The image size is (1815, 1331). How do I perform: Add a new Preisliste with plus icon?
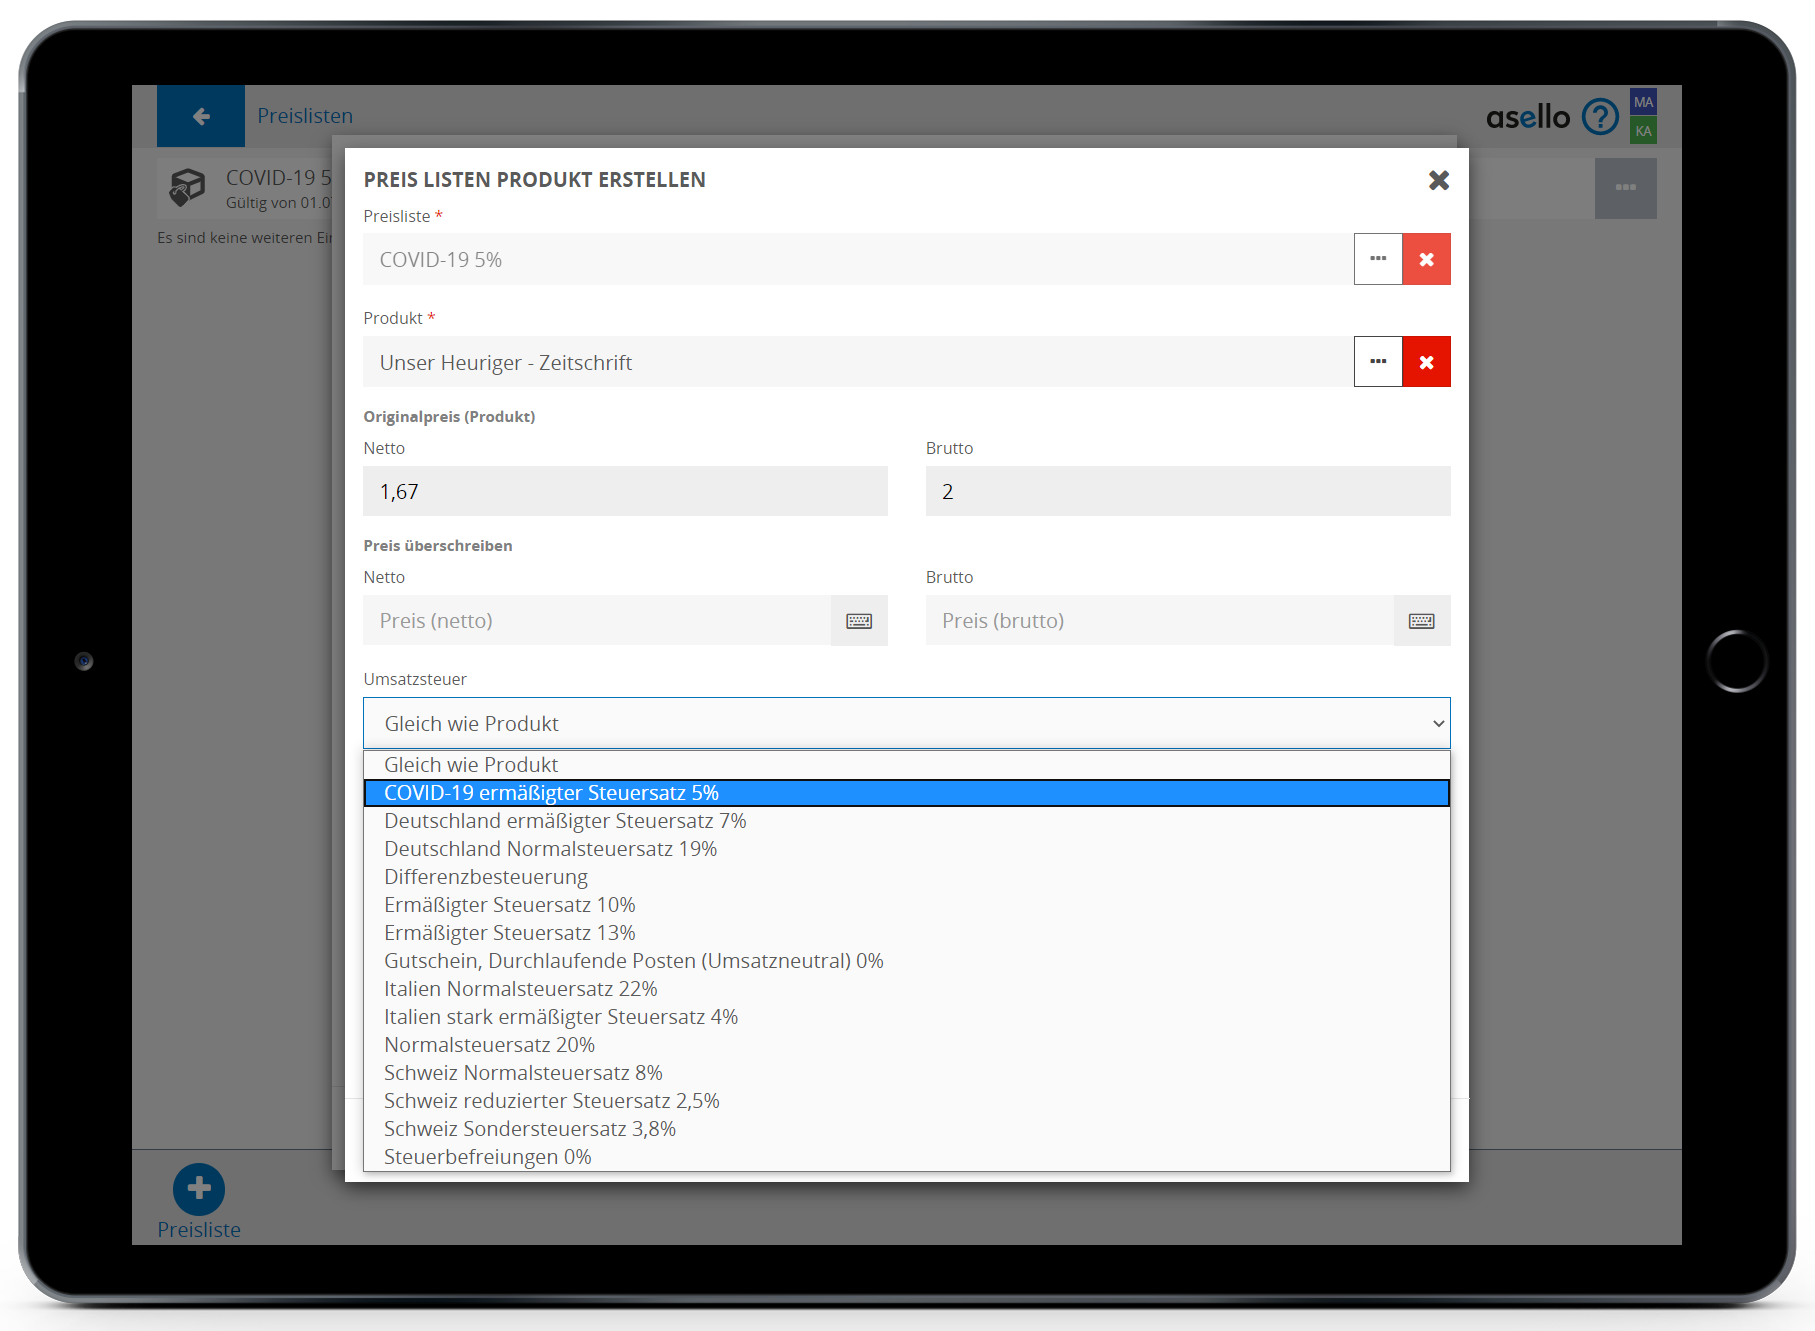click(199, 1188)
